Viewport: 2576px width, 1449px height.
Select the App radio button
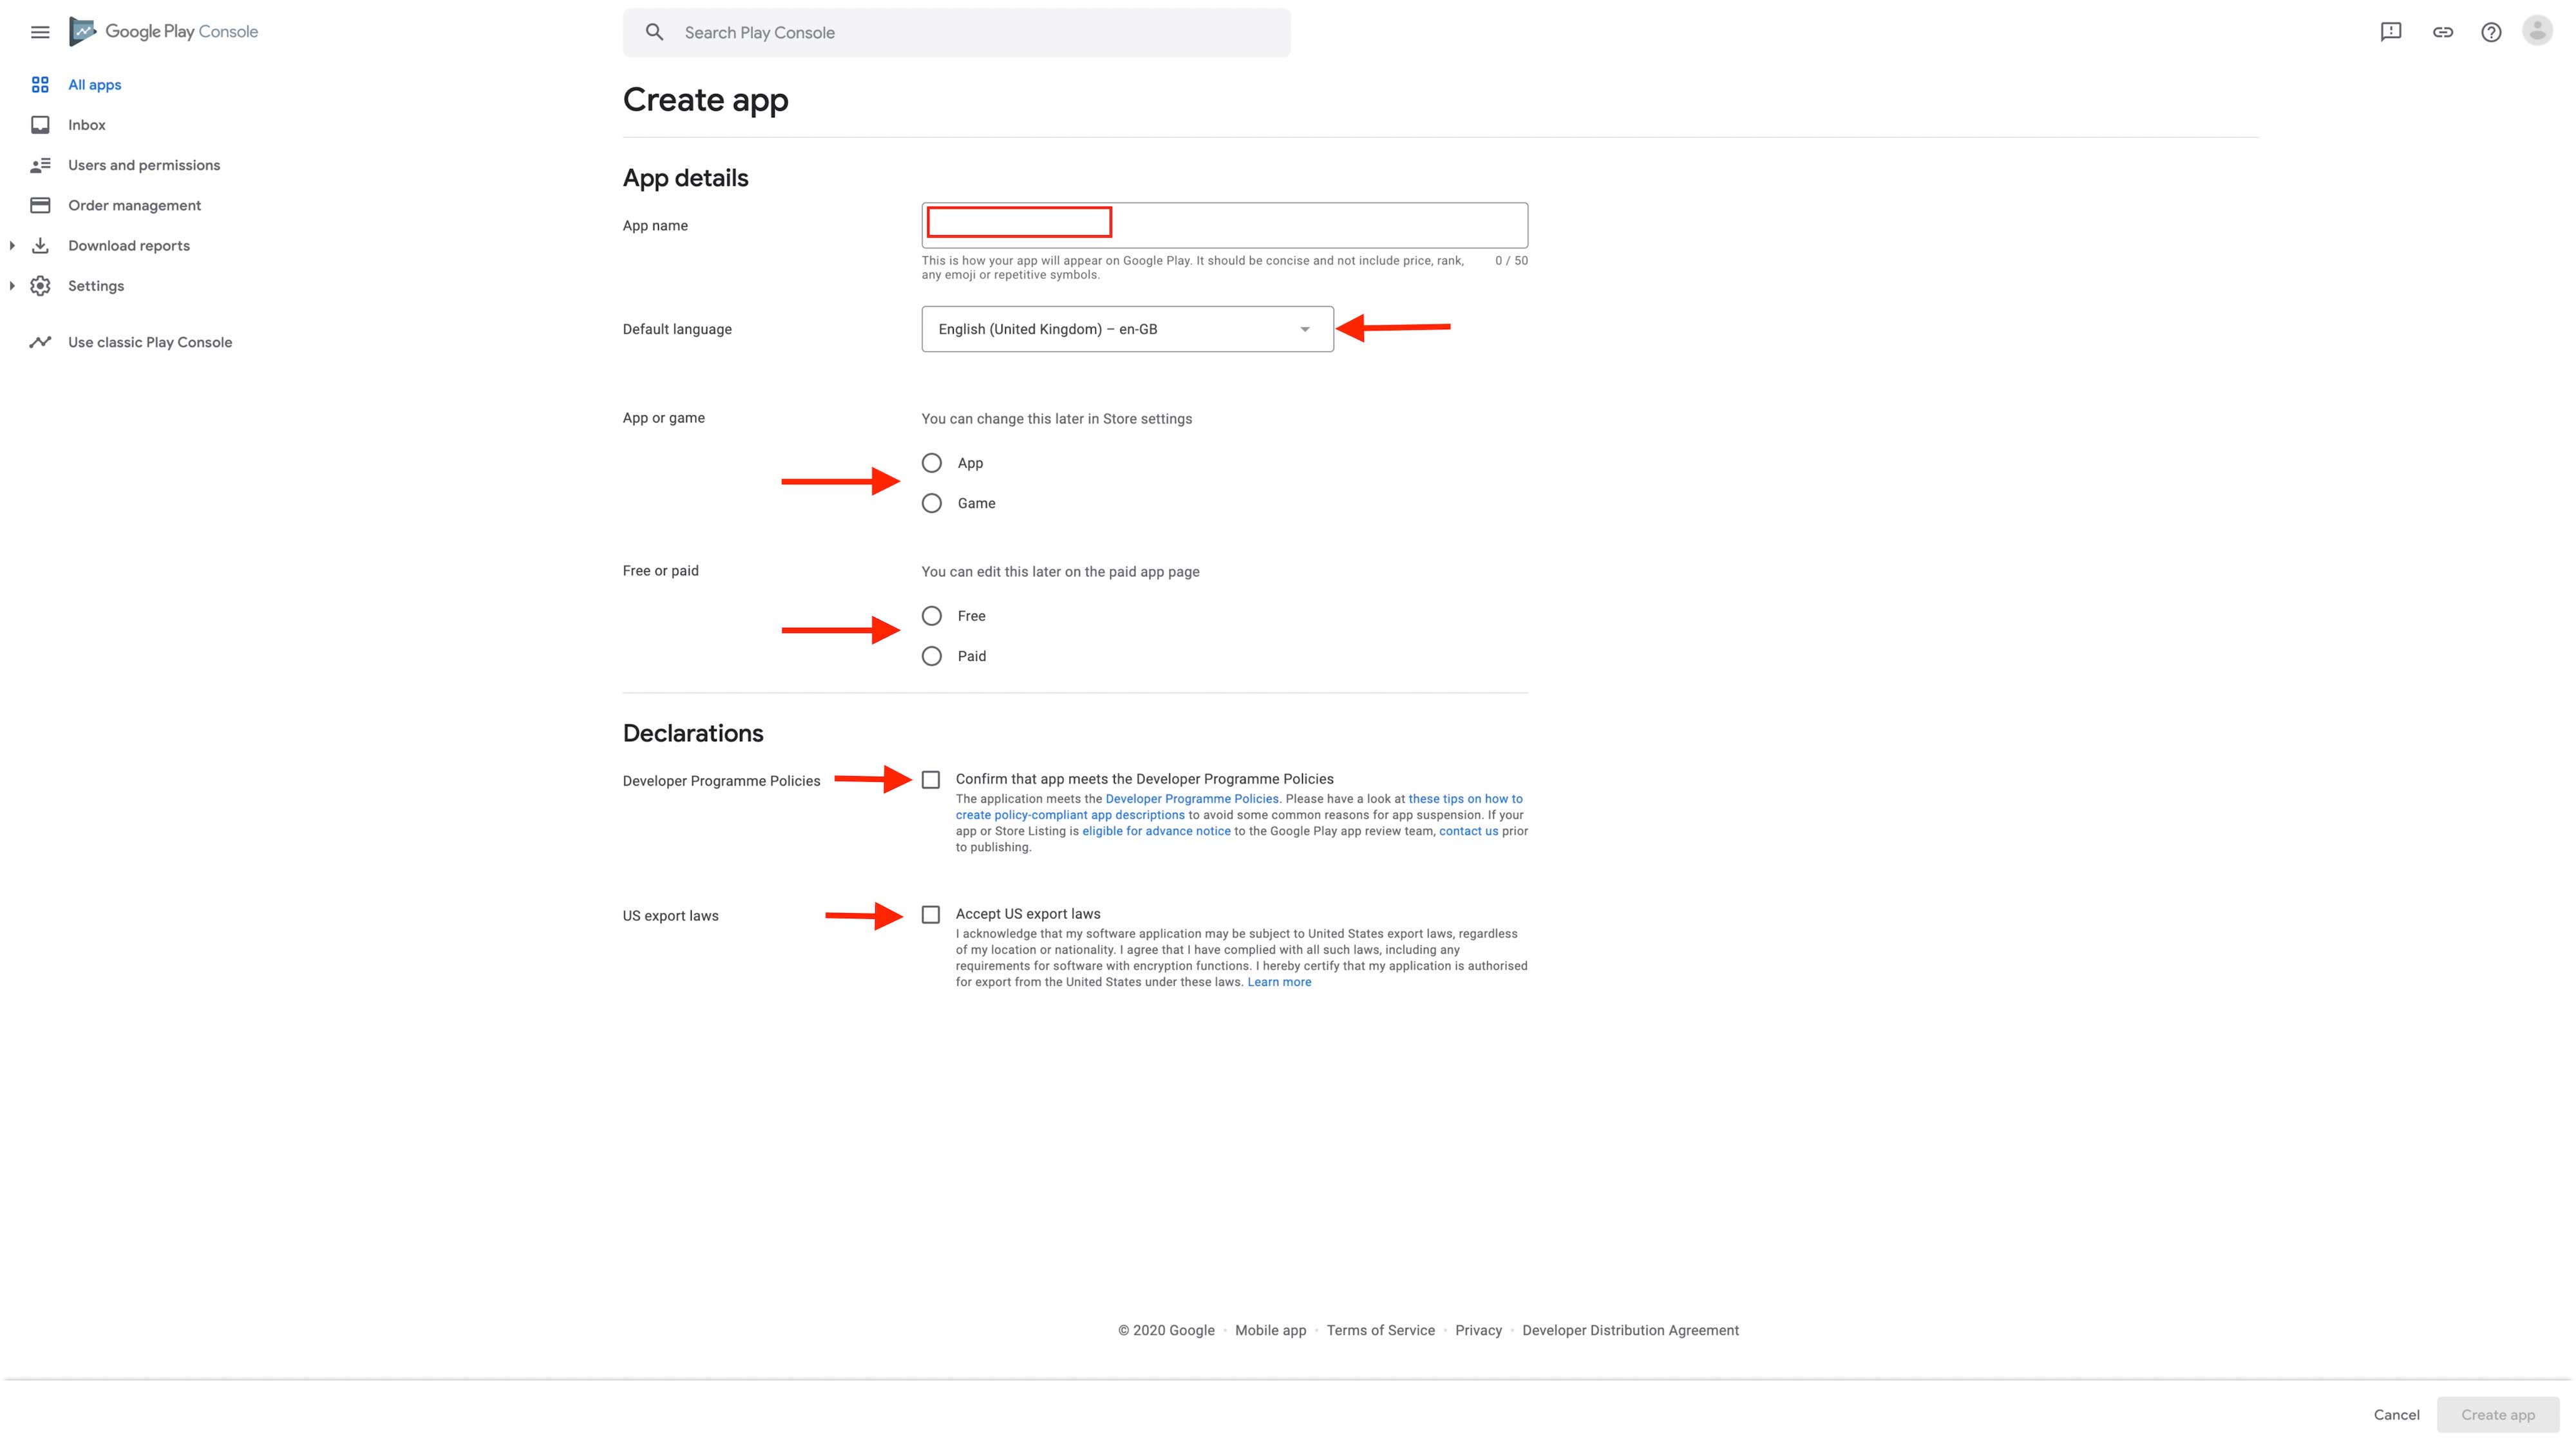[931, 463]
